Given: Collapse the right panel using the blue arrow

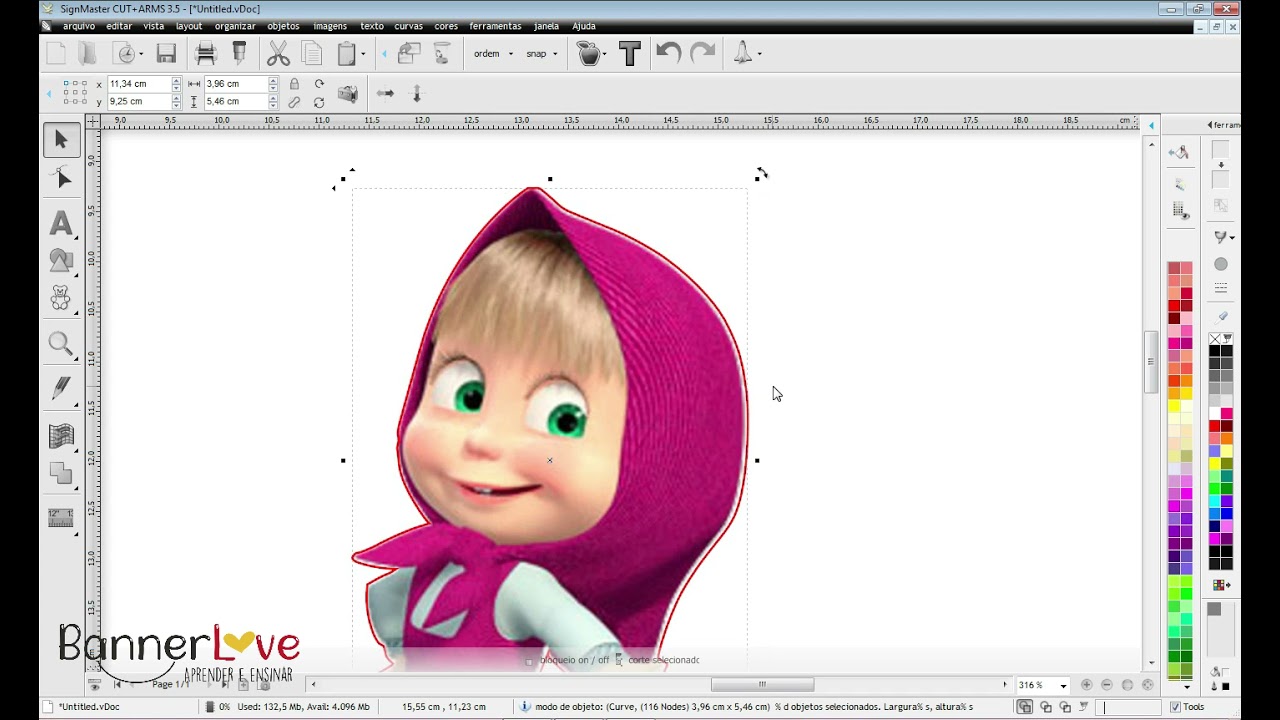Looking at the screenshot, I should click(x=1151, y=125).
